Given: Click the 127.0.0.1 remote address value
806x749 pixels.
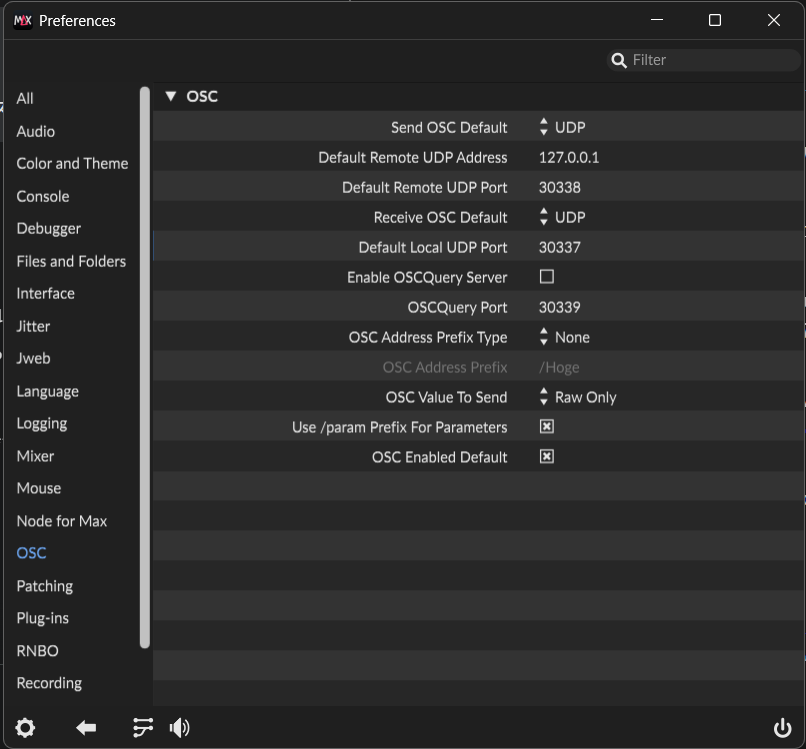Looking at the screenshot, I should (569, 157).
